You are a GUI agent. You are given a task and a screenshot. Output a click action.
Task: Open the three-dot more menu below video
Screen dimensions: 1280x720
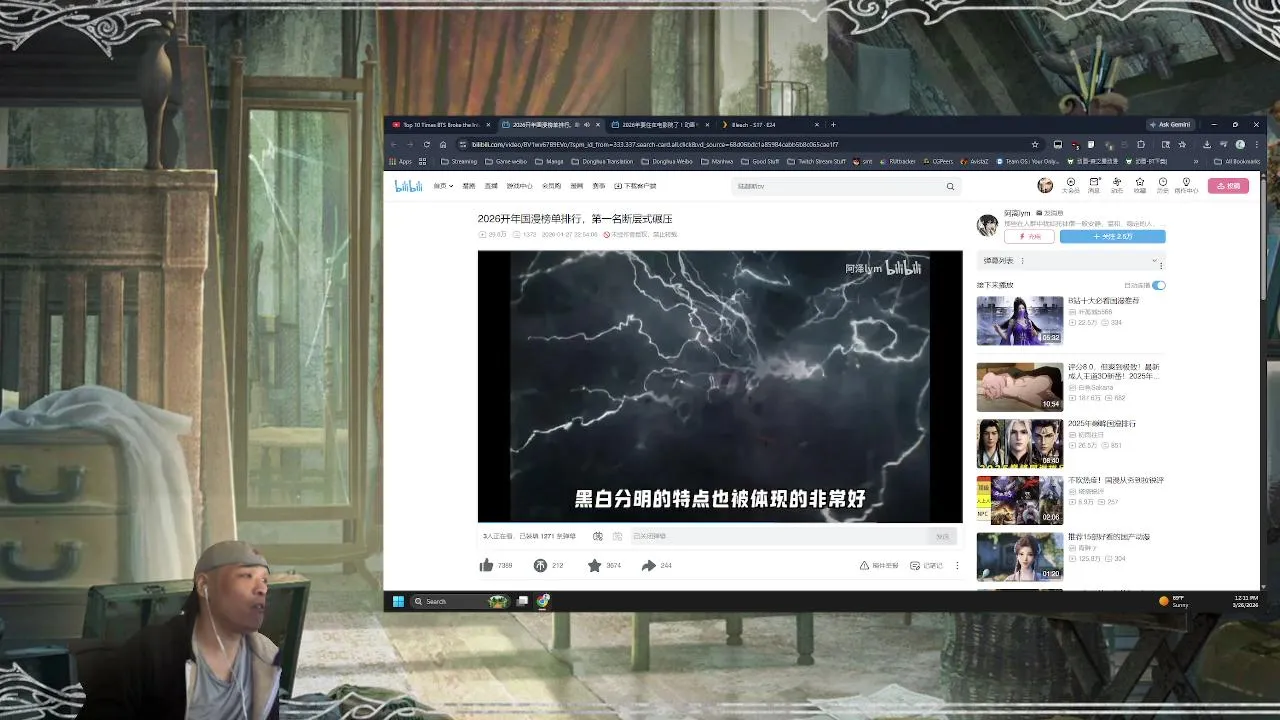point(957,566)
